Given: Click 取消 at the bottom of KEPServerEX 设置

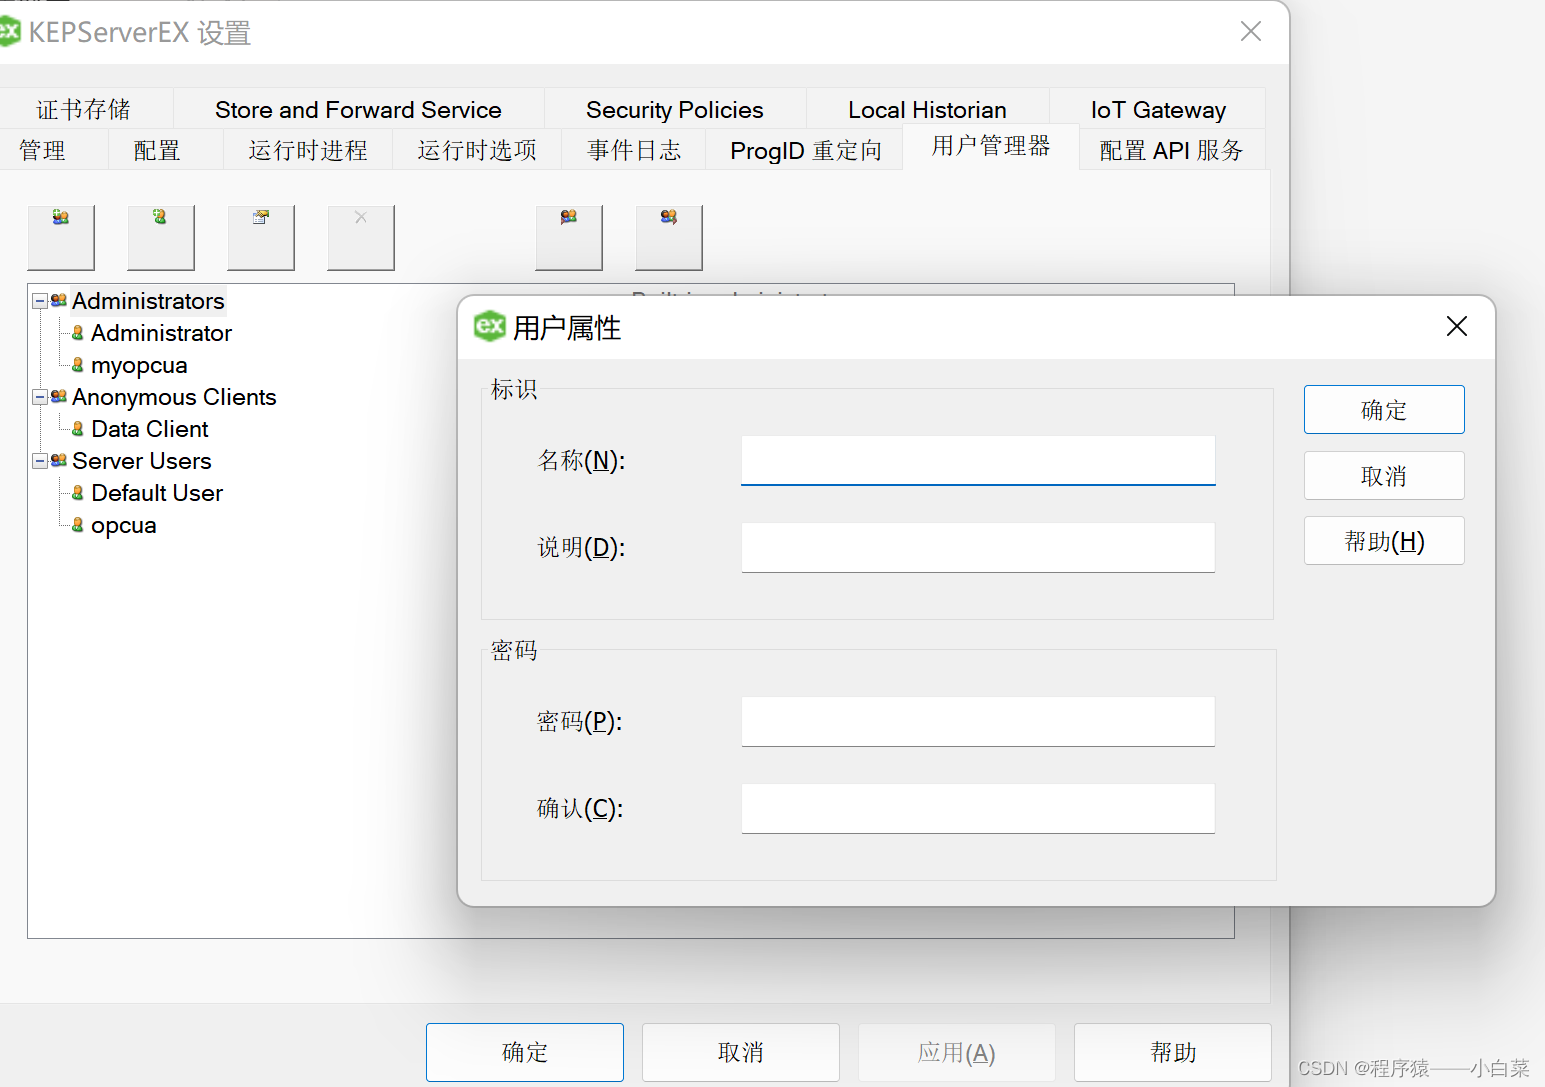Looking at the screenshot, I should pos(741,1052).
